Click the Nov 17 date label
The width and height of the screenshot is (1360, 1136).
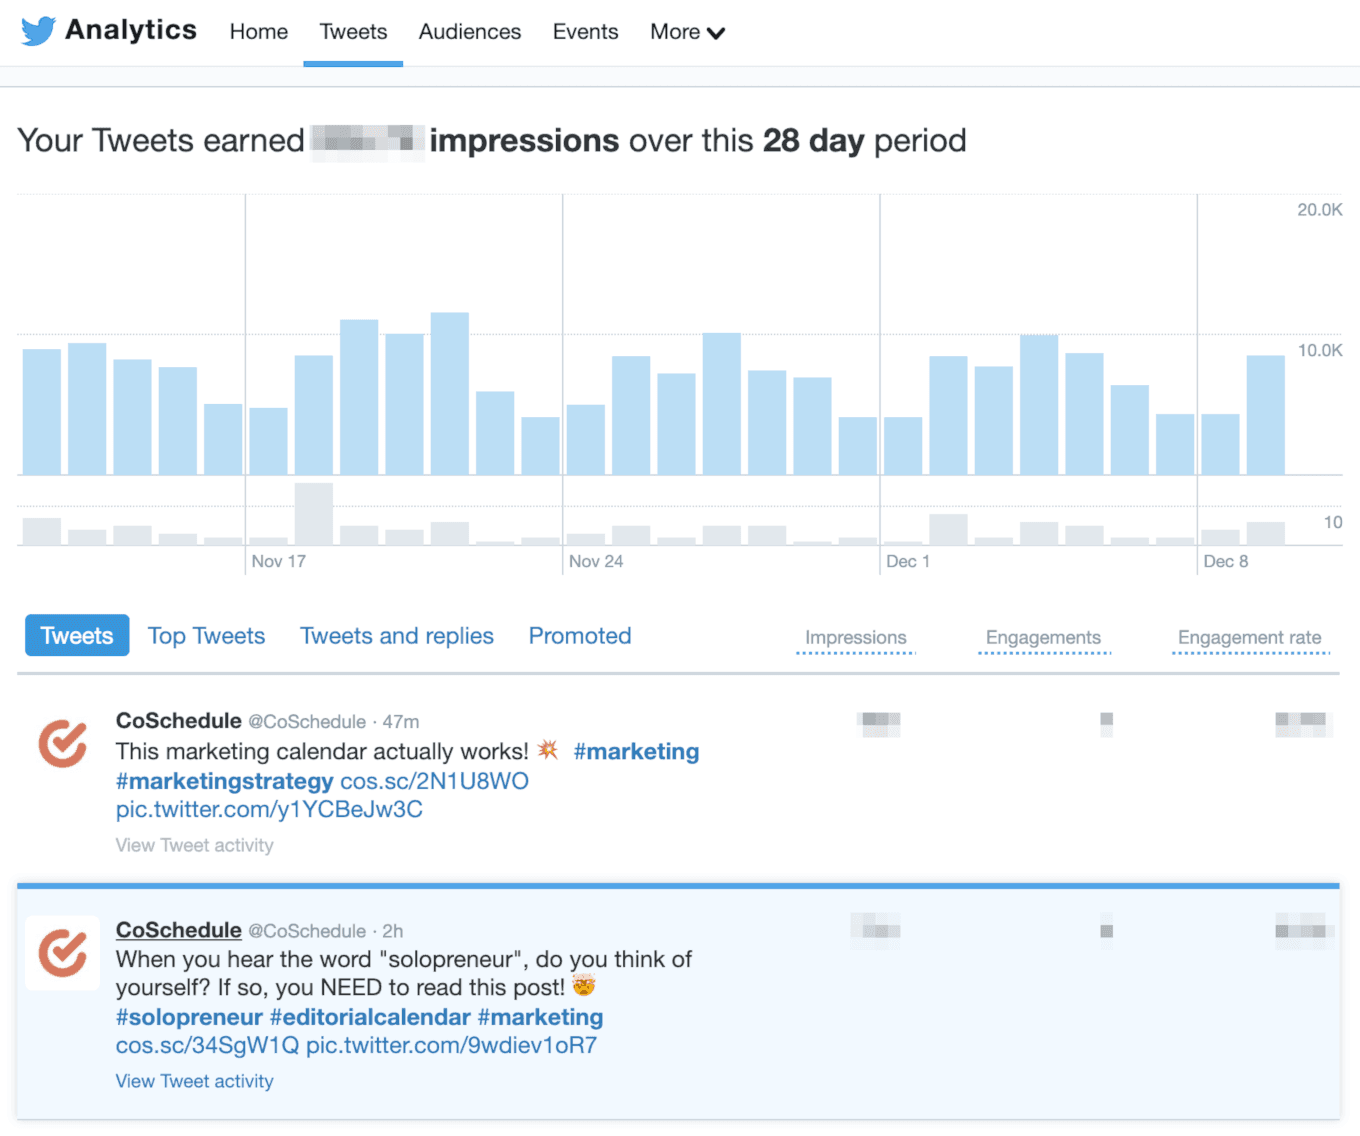[x=279, y=561]
